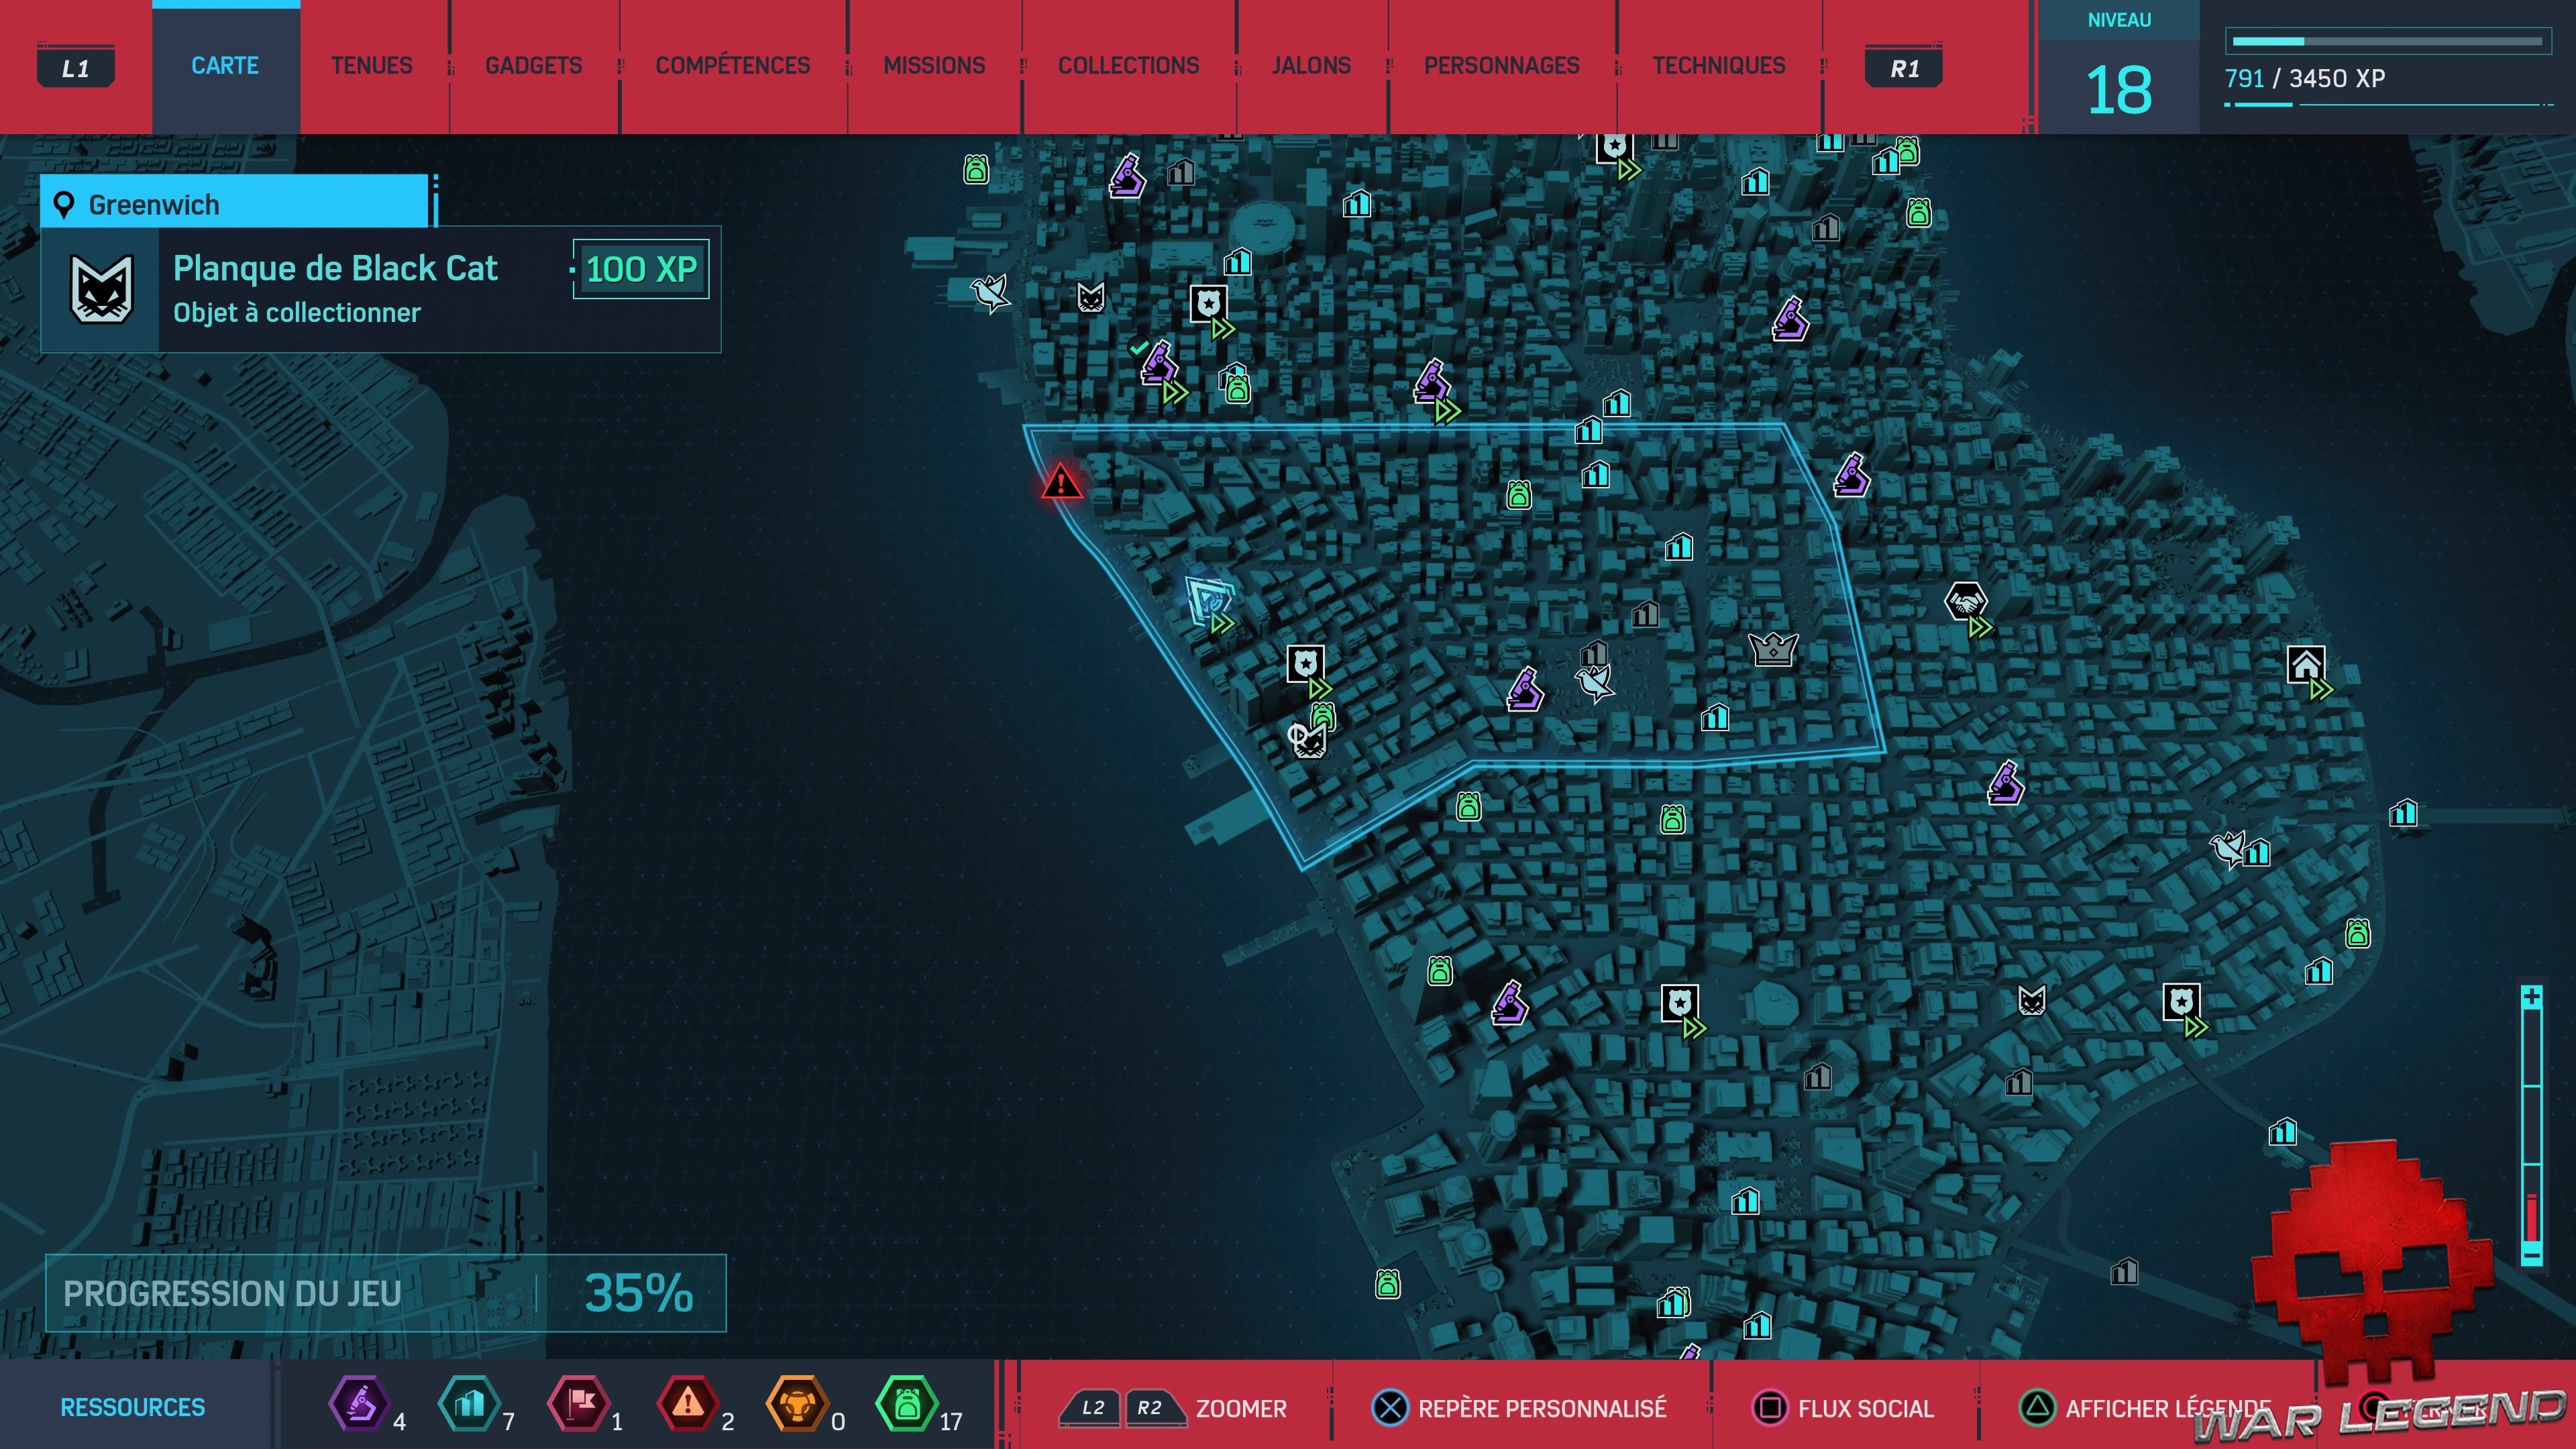Click the REPÈRE PERSONNALISÉ cross button
The width and height of the screenshot is (2576, 1449).
[x=1390, y=1408]
